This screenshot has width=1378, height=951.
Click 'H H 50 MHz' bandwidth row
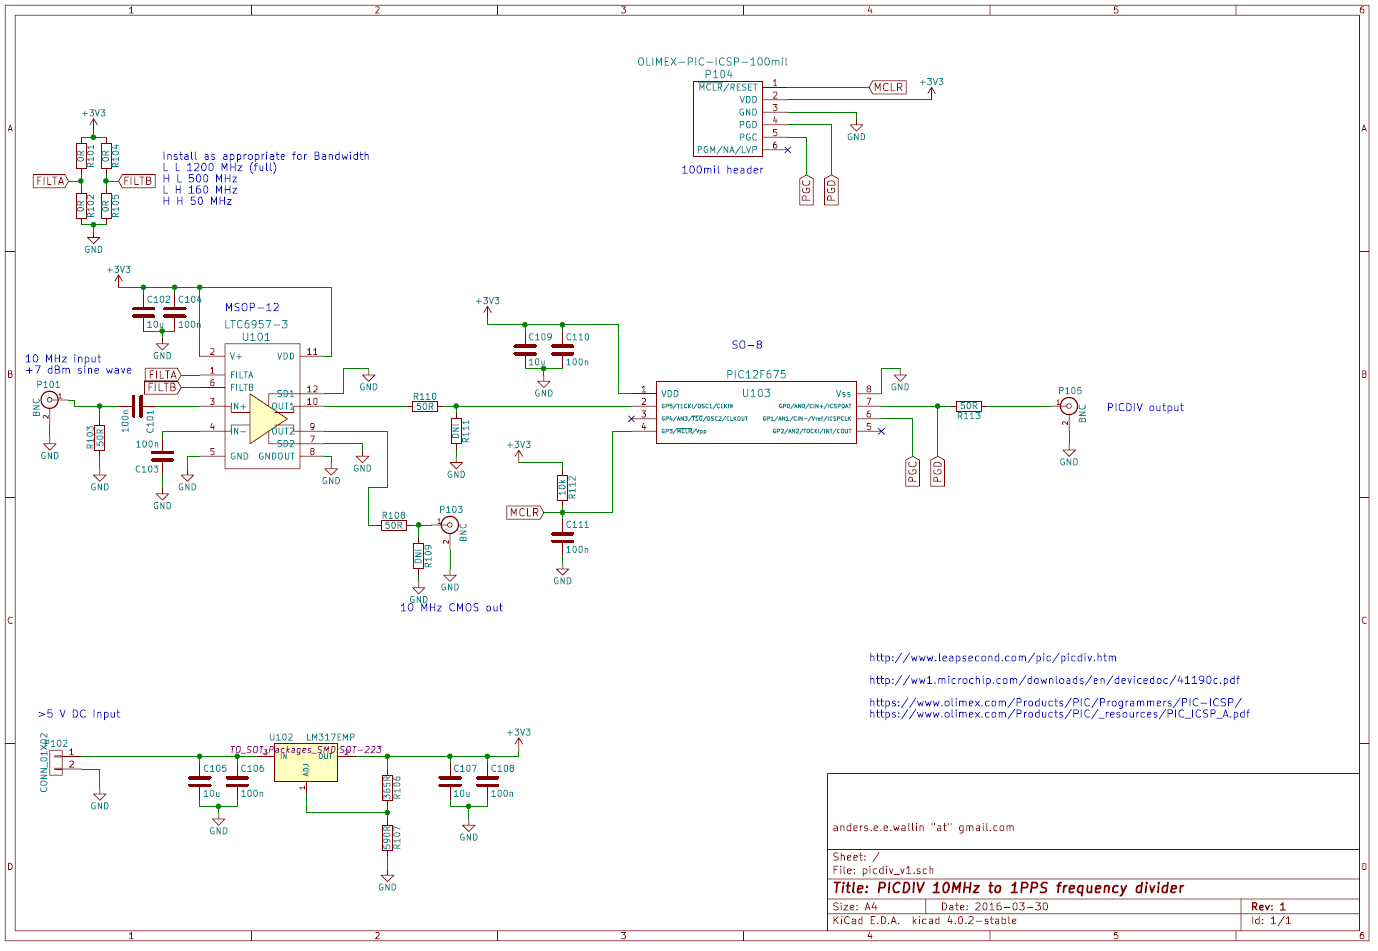click(x=197, y=201)
